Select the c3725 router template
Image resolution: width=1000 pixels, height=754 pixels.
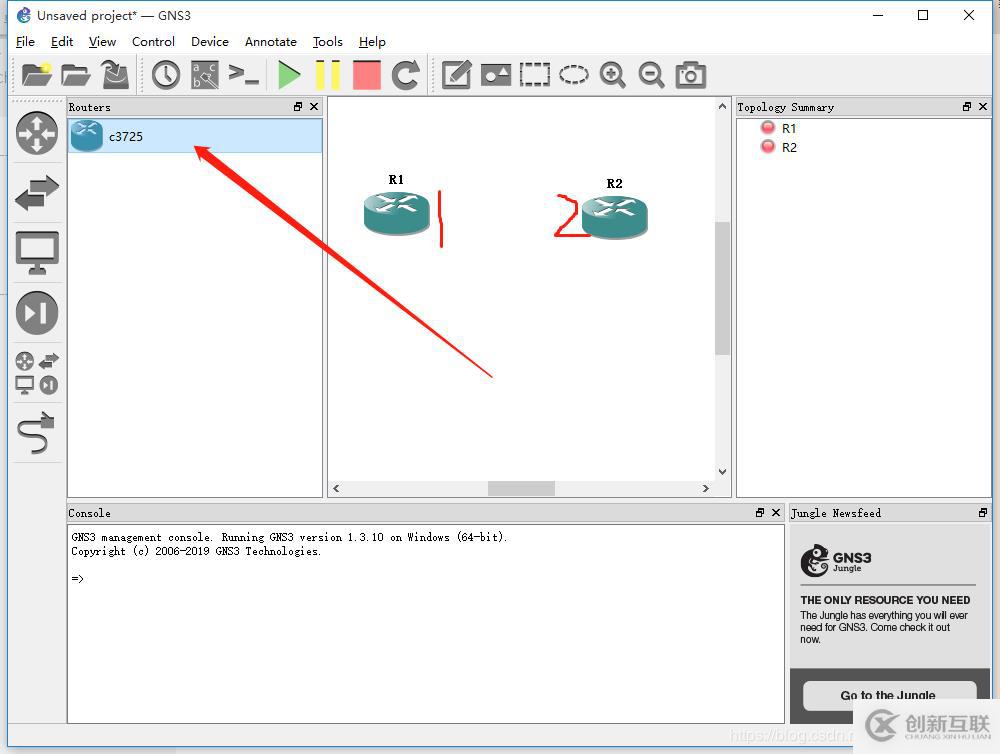[195, 136]
